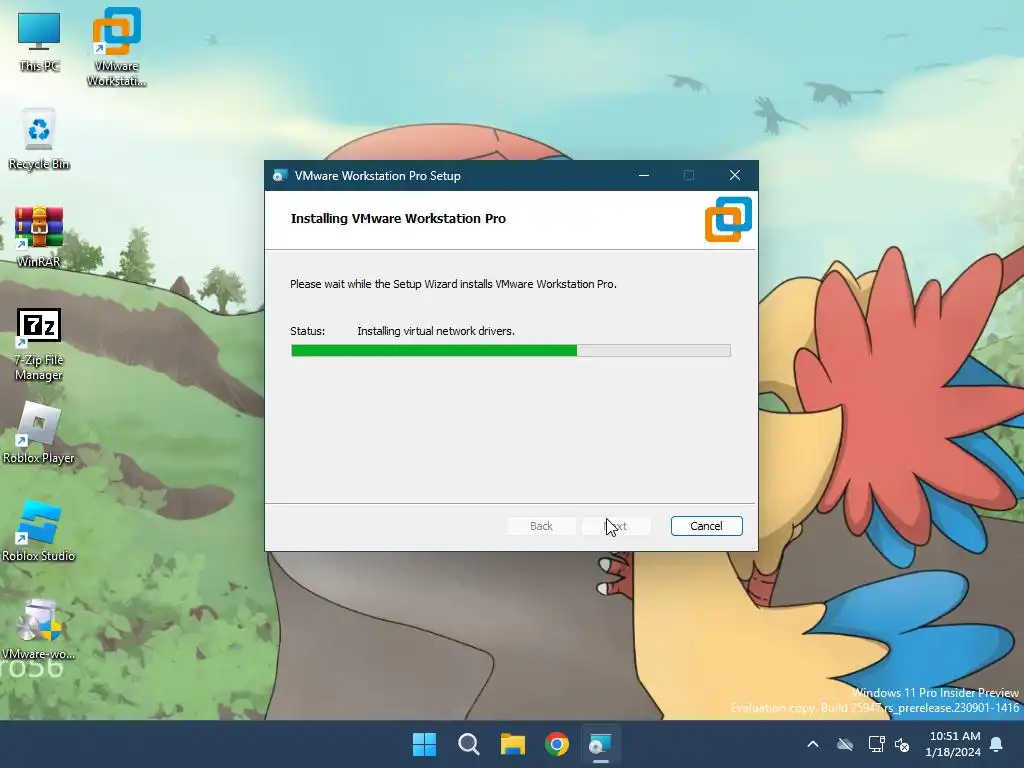Open the Windows Start menu

pos(424,744)
